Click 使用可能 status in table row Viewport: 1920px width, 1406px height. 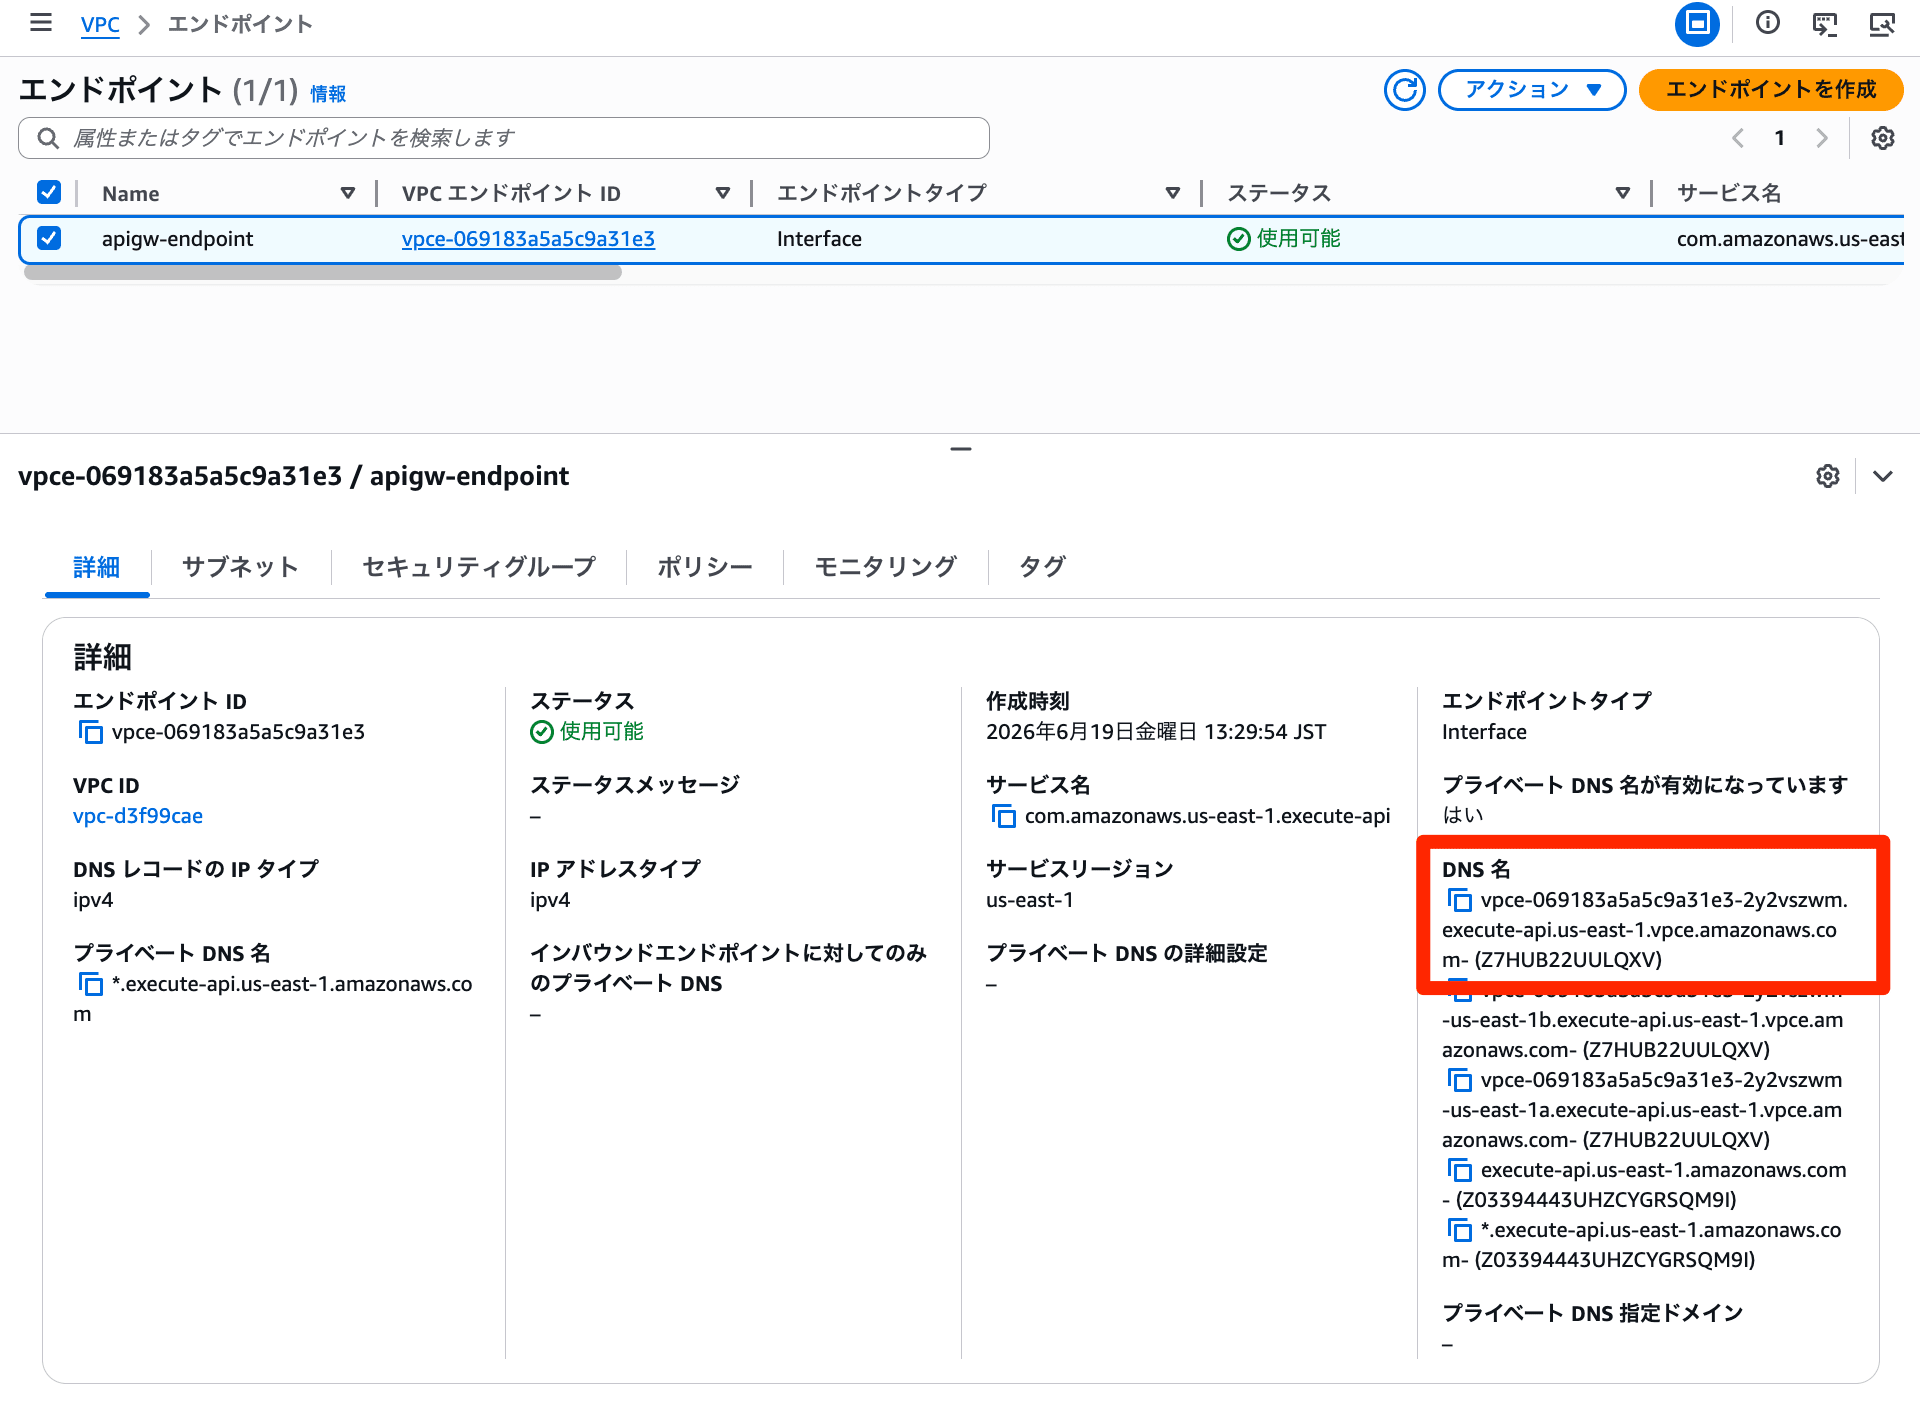1284,239
